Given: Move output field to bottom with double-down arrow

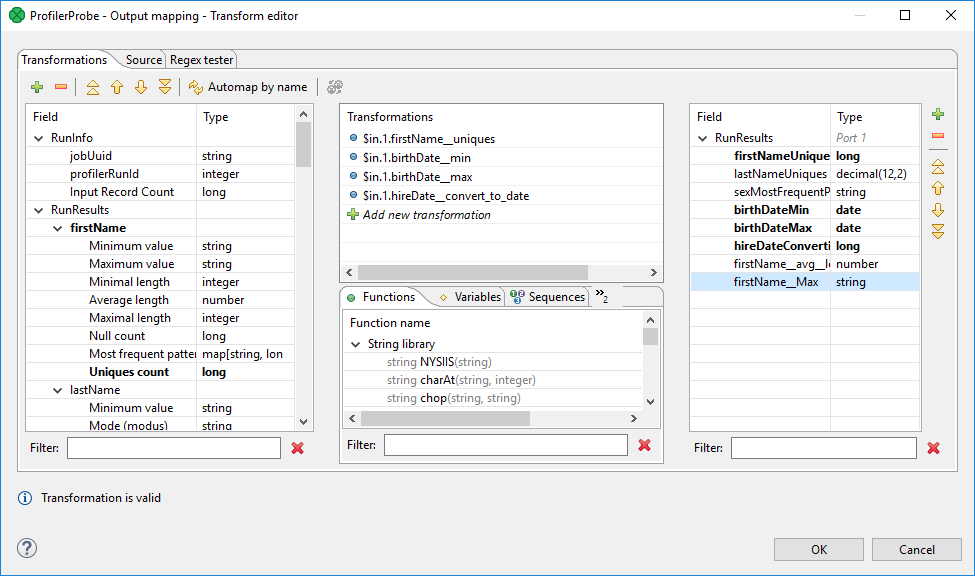Looking at the screenshot, I should [935, 232].
